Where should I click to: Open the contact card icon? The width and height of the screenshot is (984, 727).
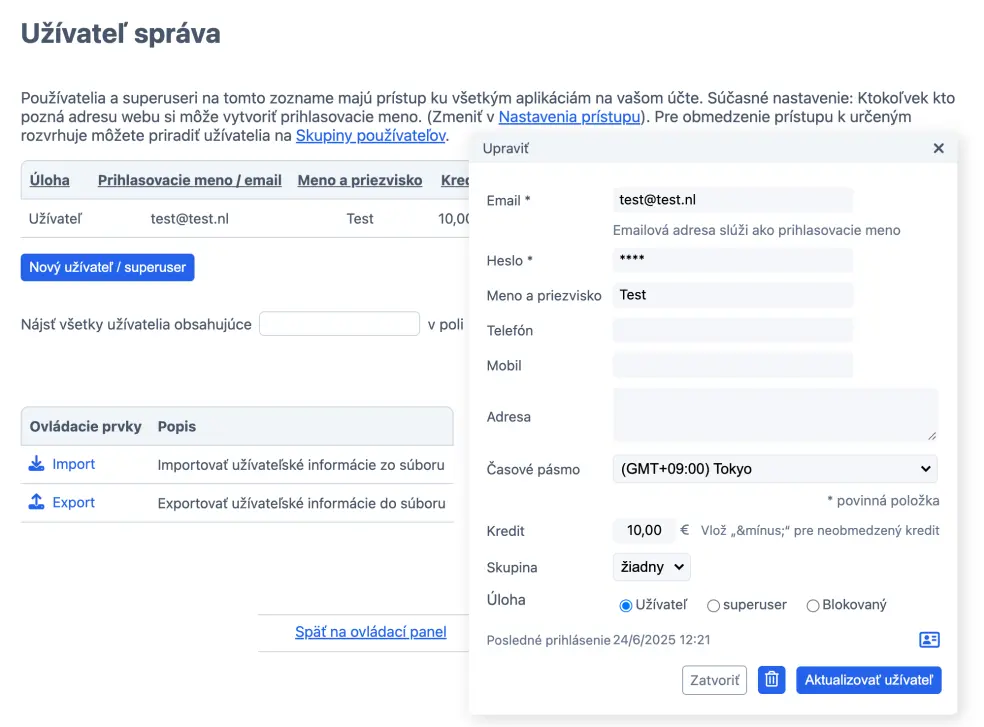click(929, 640)
